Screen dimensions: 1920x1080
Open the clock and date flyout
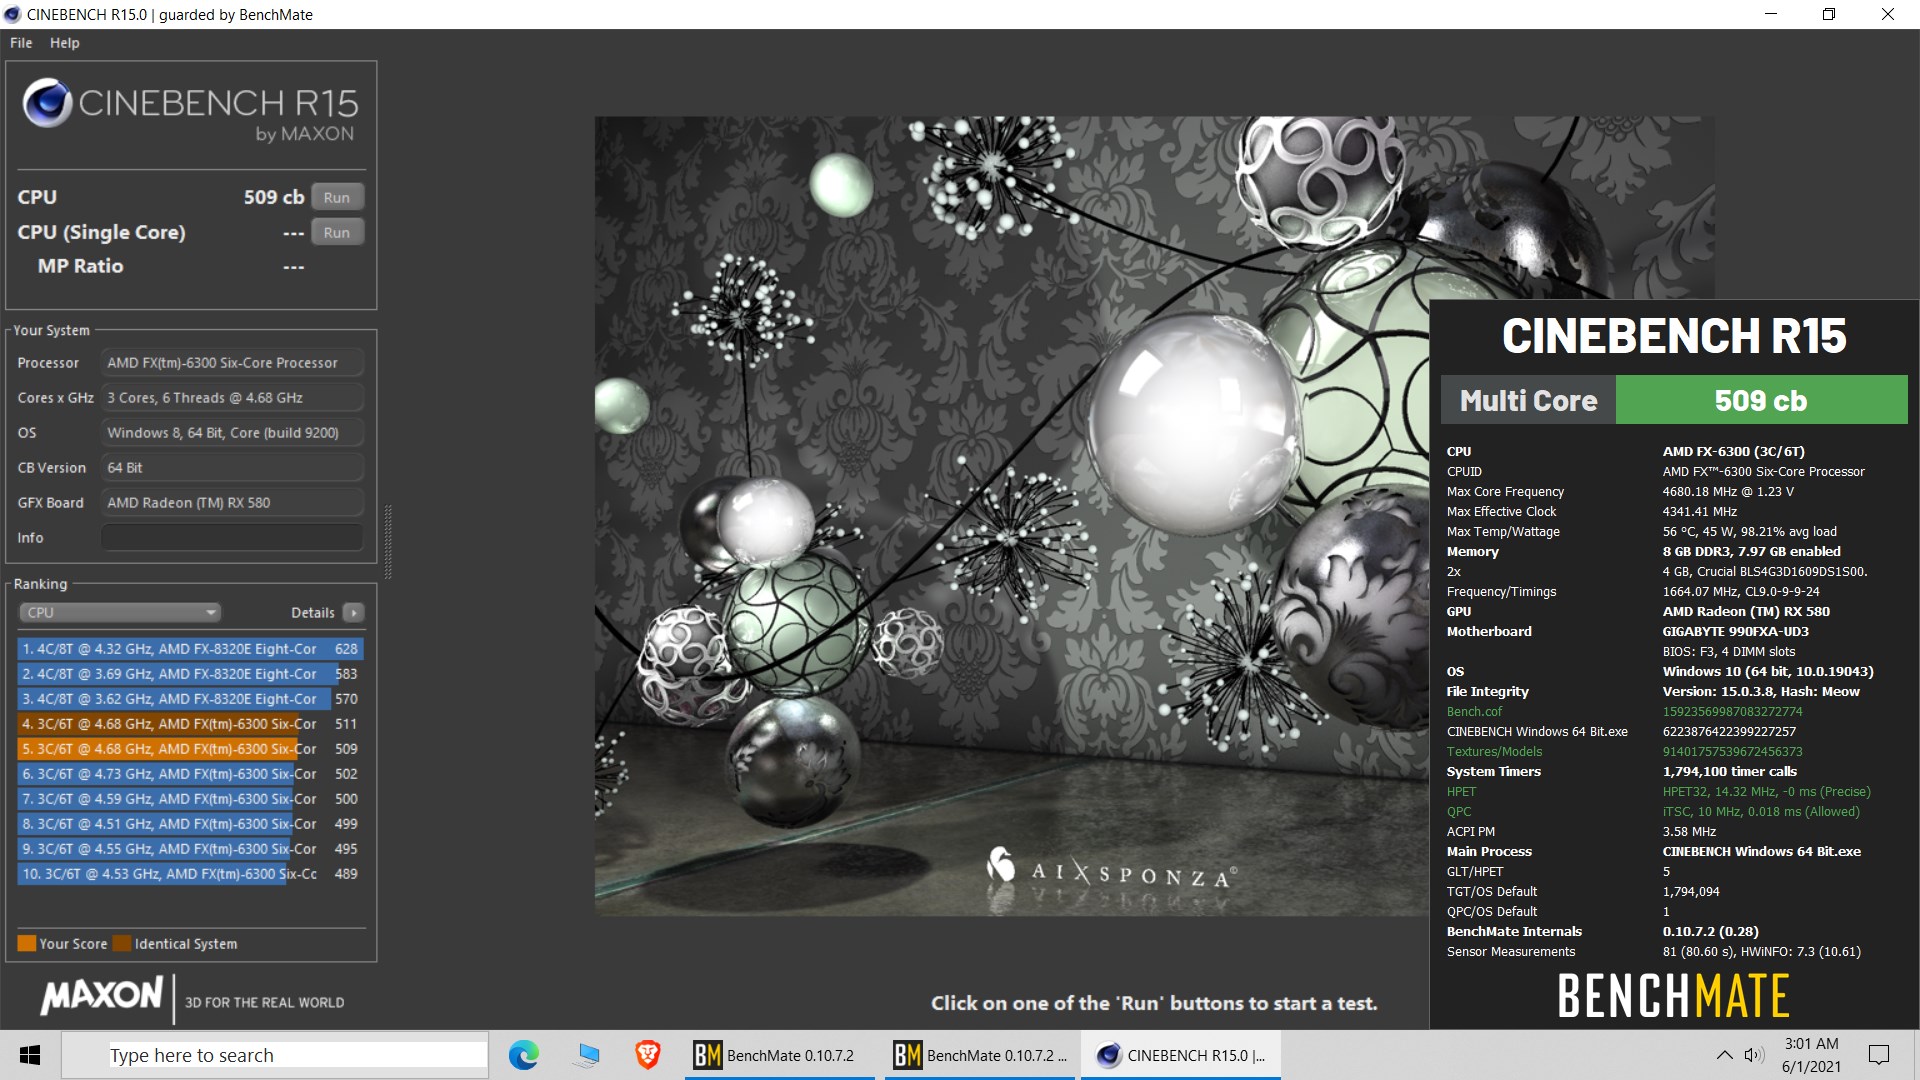click(x=1811, y=1055)
